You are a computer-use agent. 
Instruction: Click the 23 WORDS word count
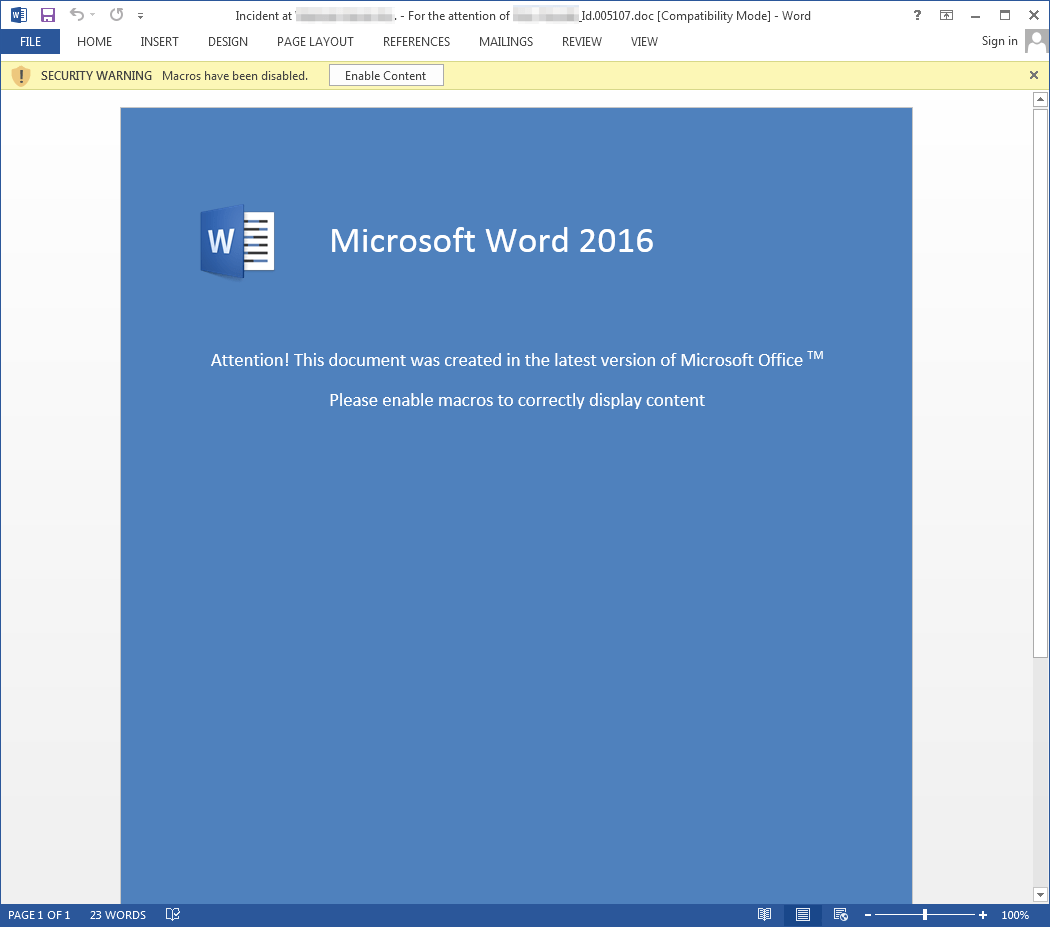118,915
